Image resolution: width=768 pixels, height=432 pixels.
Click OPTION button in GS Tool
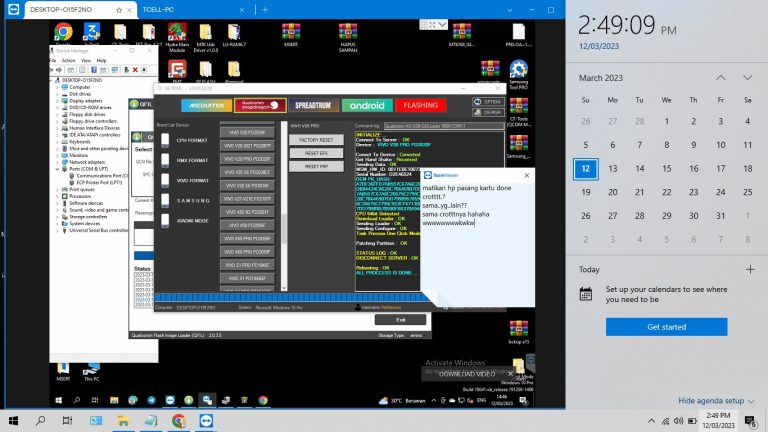pos(488,102)
